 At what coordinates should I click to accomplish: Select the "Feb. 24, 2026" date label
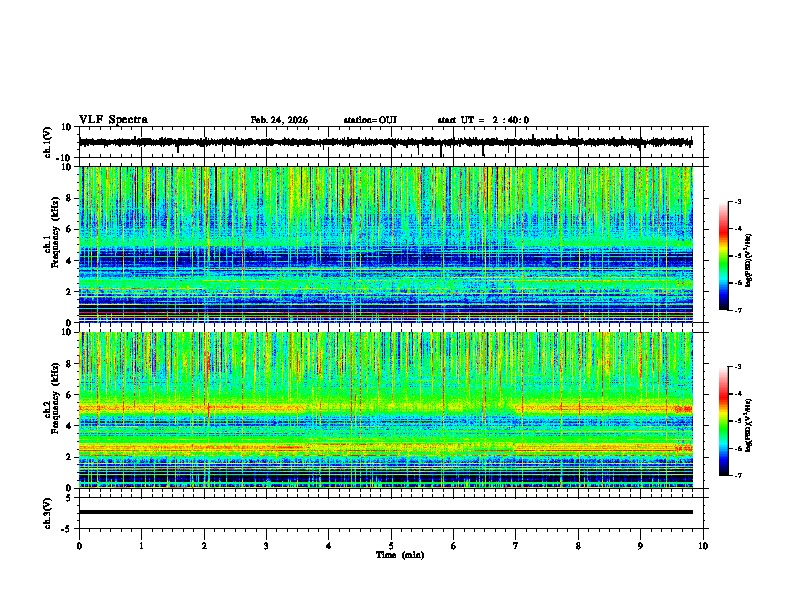pos(279,120)
